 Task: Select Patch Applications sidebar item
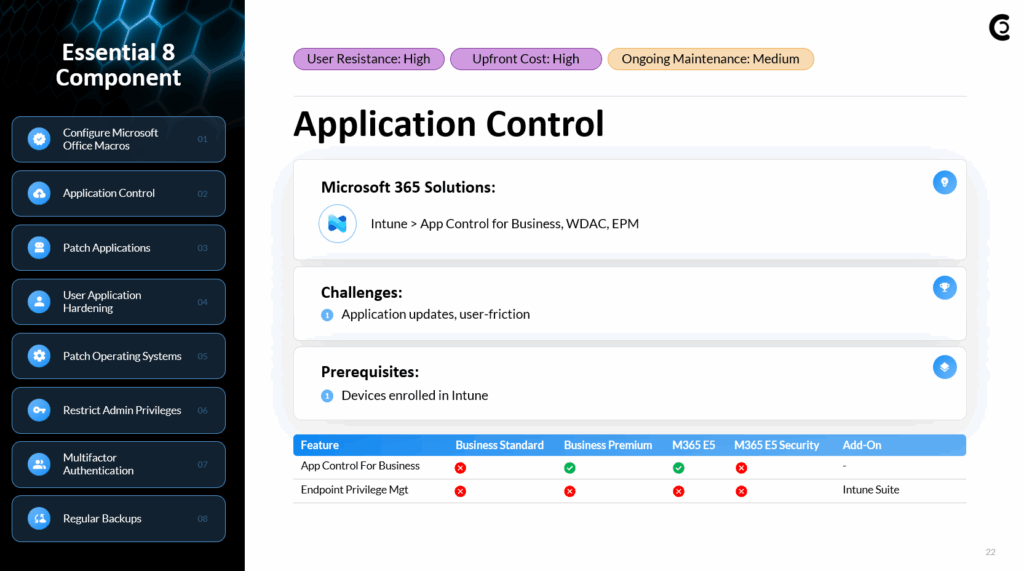(x=118, y=248)
